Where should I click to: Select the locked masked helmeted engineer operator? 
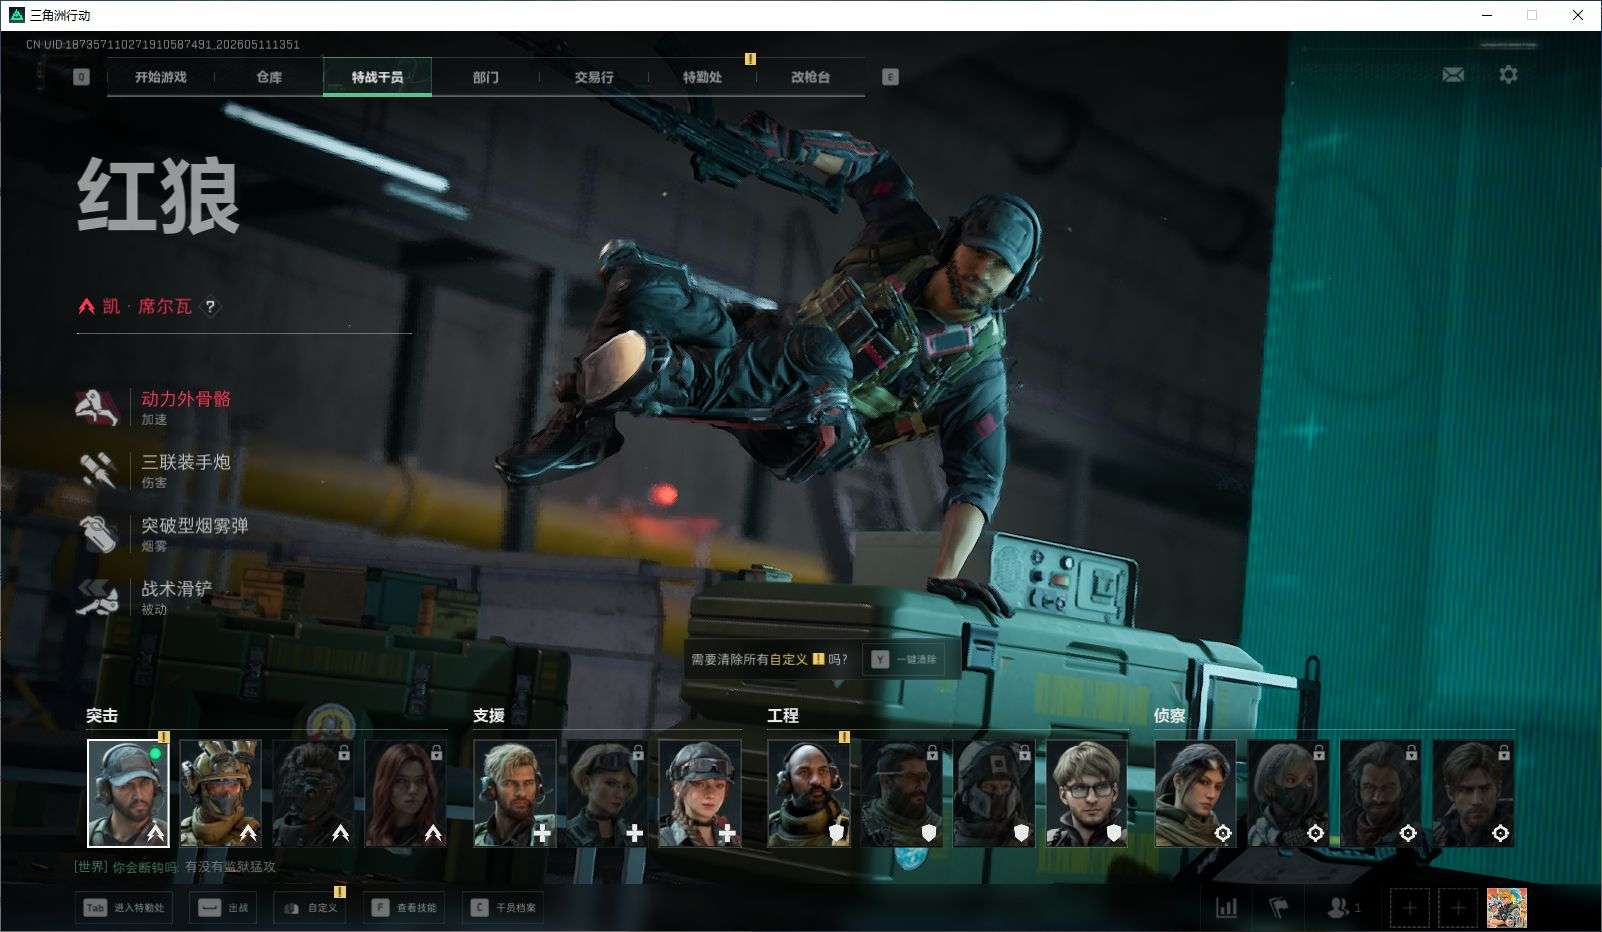coord(994,793)
